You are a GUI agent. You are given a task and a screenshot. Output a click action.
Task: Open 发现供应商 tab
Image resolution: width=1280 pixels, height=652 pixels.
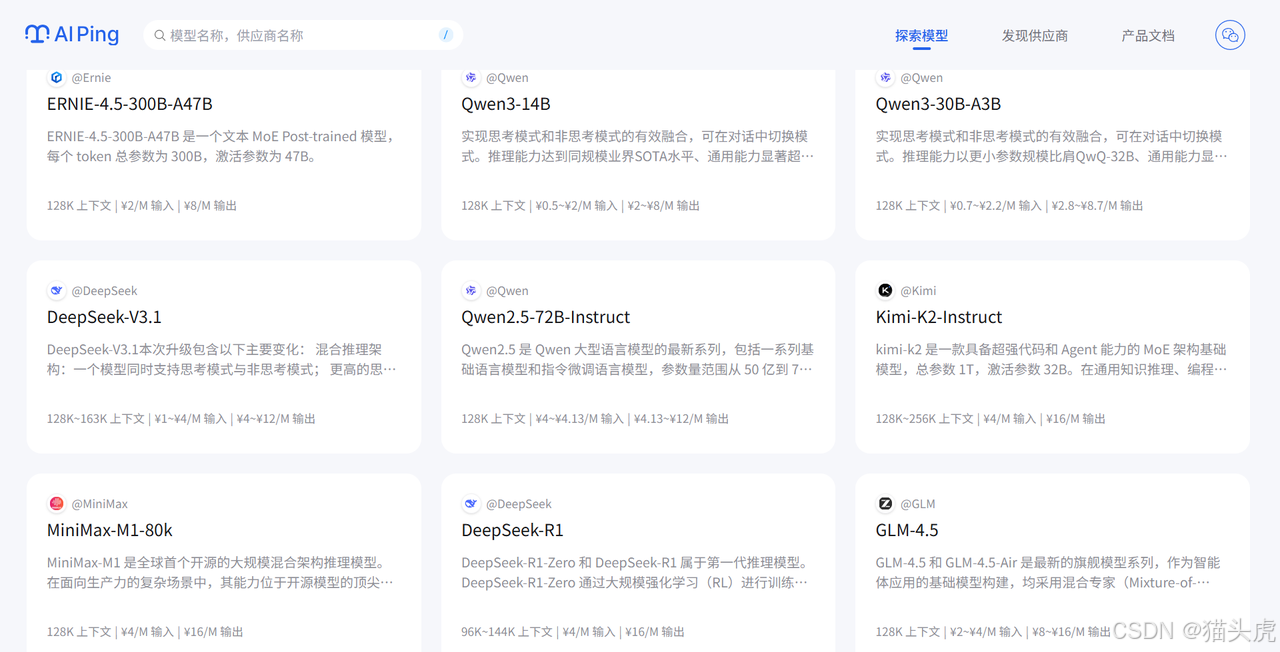point(1035,36)
